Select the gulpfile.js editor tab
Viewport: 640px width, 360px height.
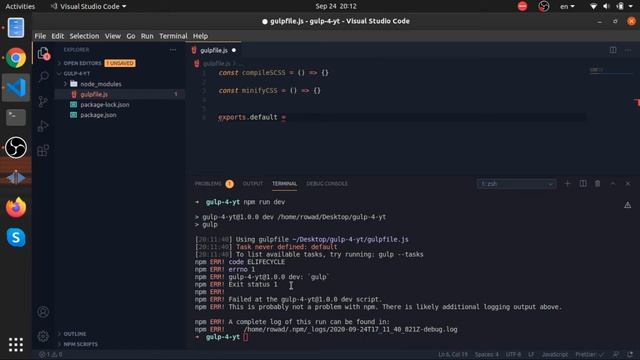click(x=214, y=50)
